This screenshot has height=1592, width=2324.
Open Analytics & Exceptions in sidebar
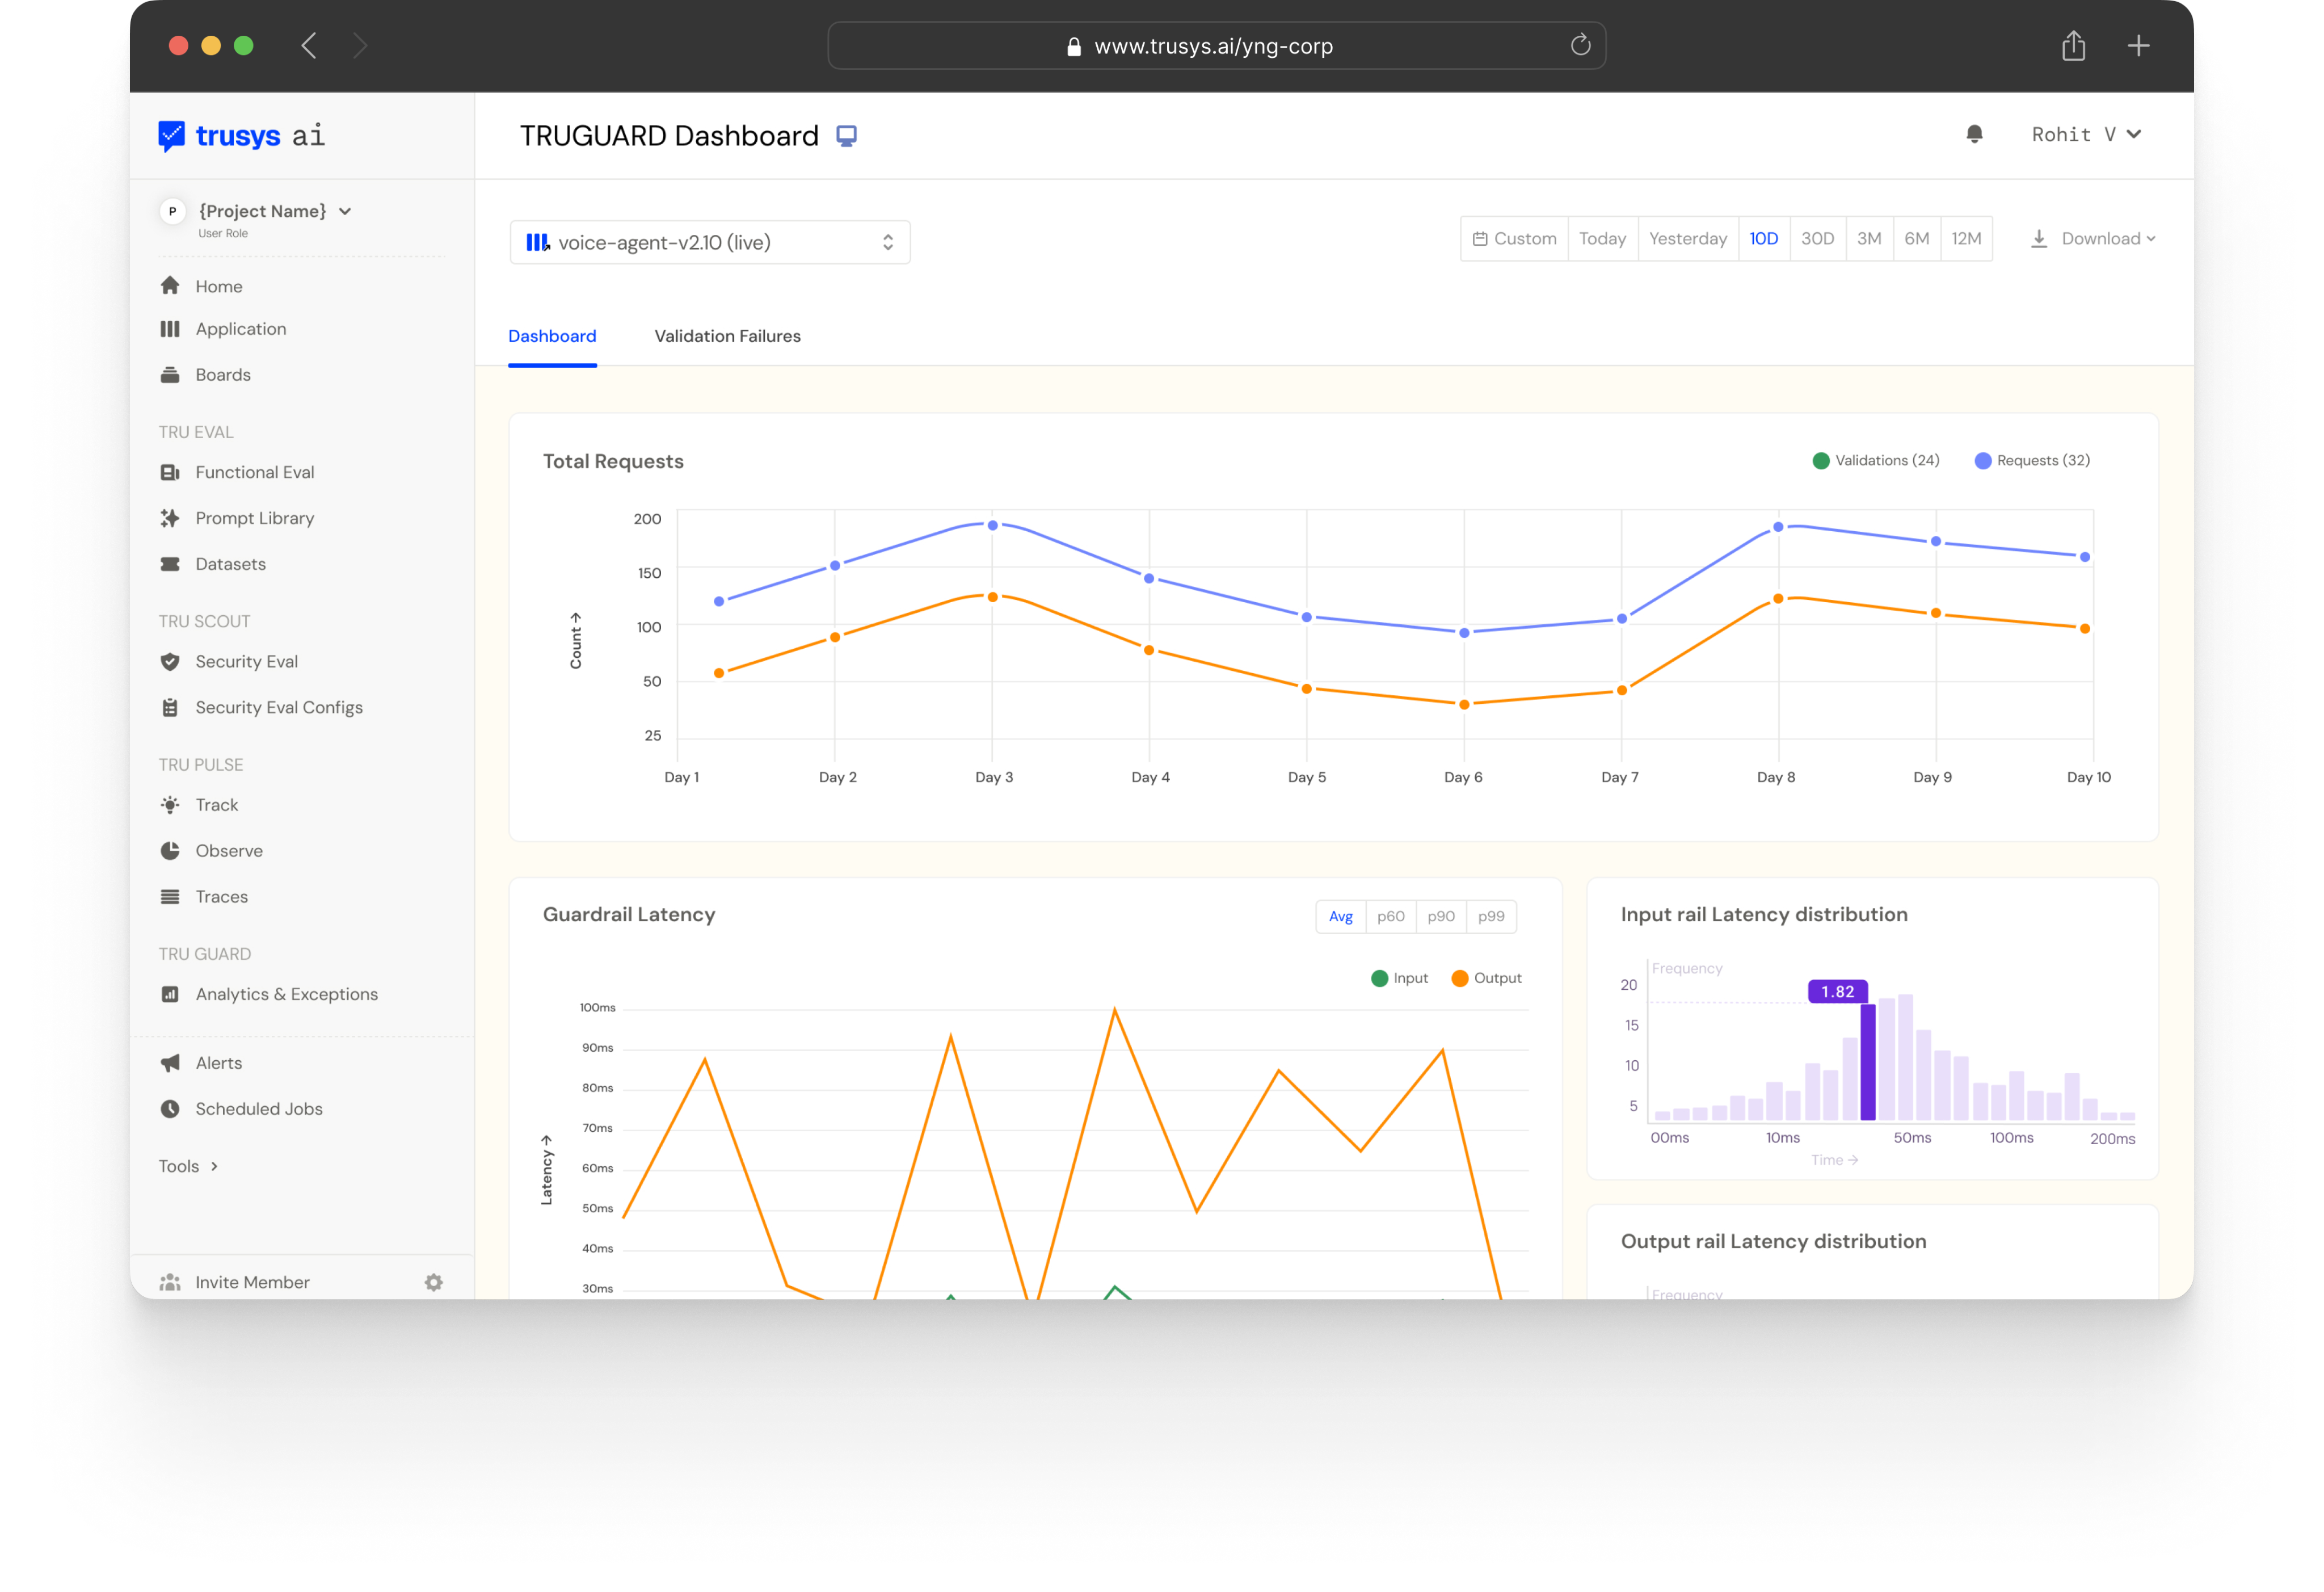tap(286, 994)
